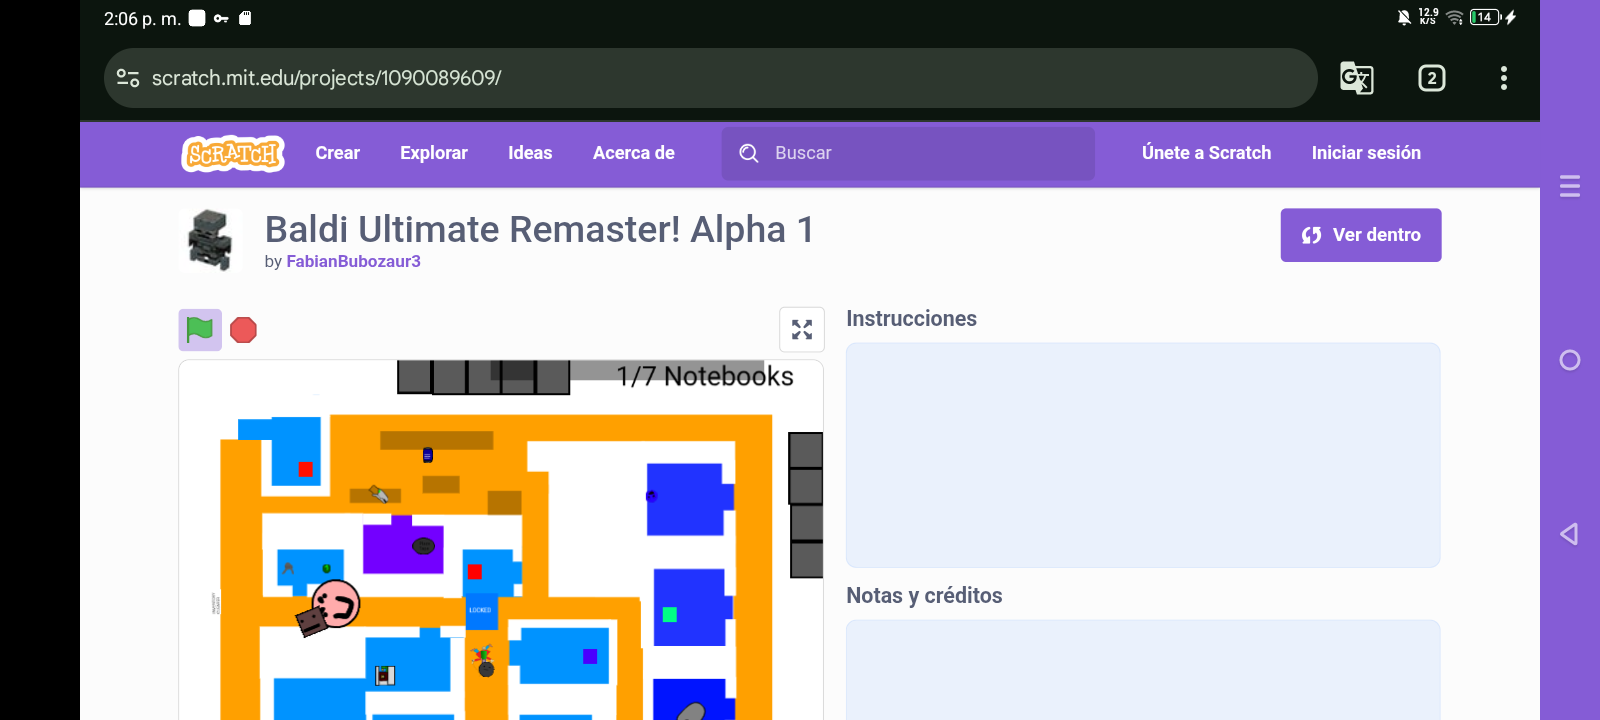
Task: Click the search magnifier icon
Action: click(x=749, y=153)
